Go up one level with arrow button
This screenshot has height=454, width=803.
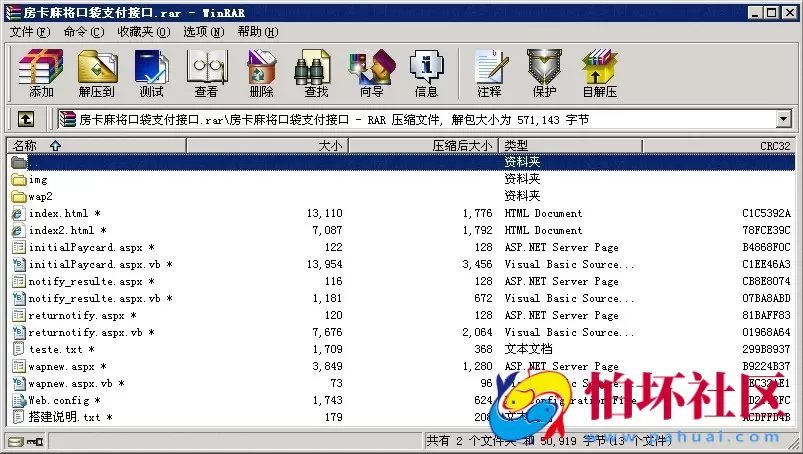click(26, 120)
